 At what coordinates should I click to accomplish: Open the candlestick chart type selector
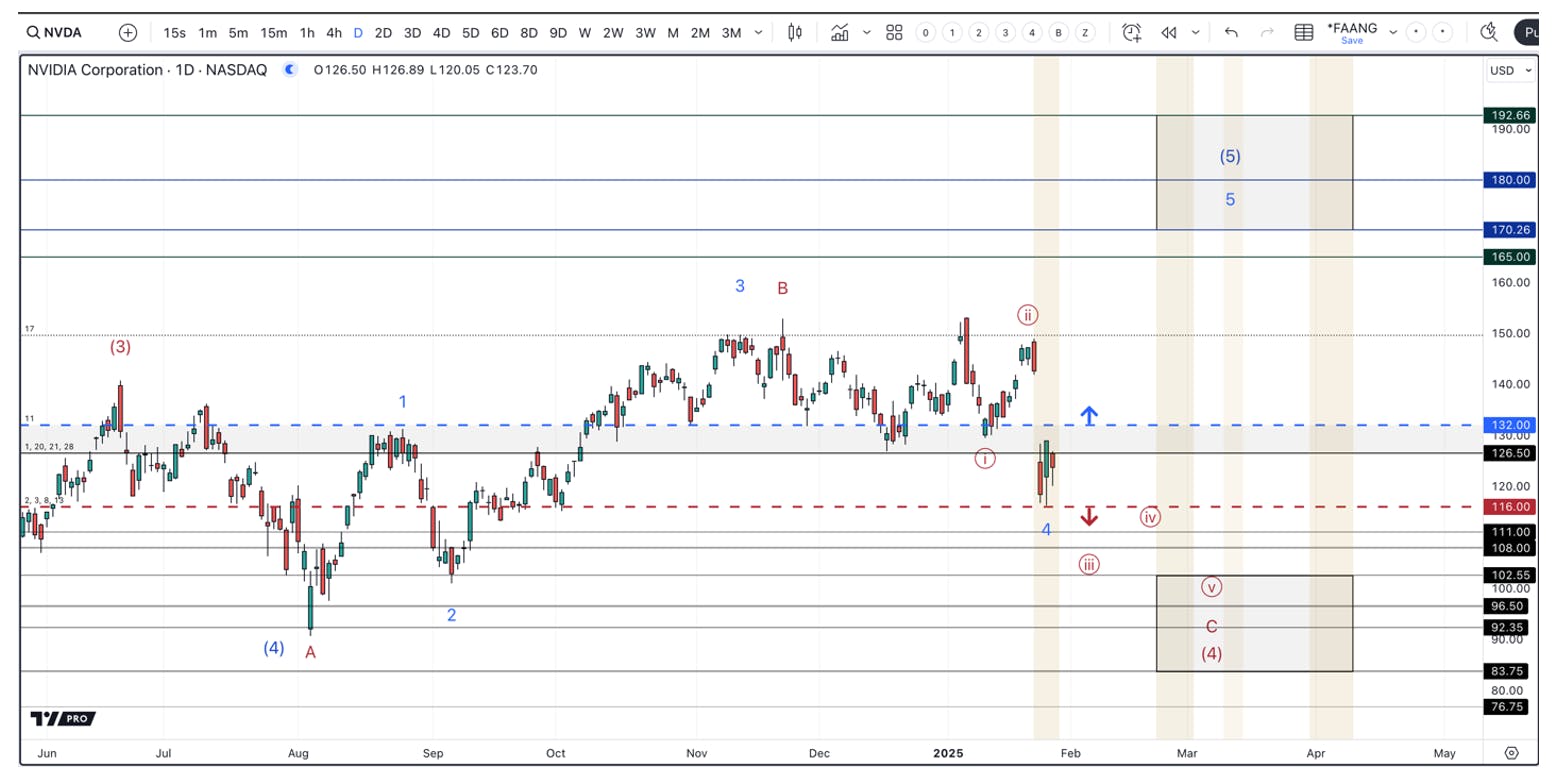[795, 32]
